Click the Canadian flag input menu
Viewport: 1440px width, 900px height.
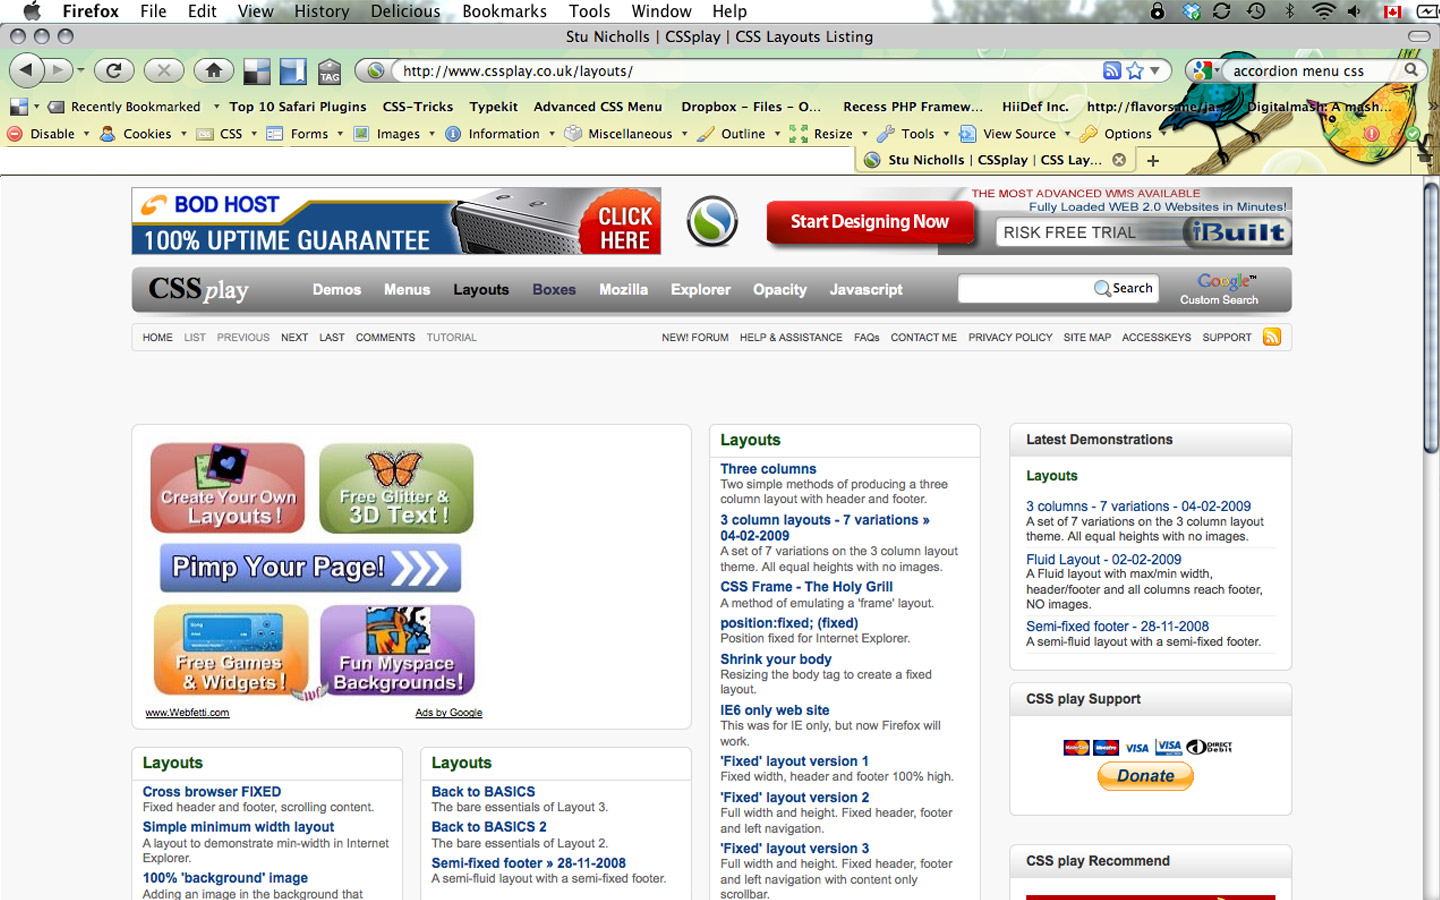point(1392,11)
